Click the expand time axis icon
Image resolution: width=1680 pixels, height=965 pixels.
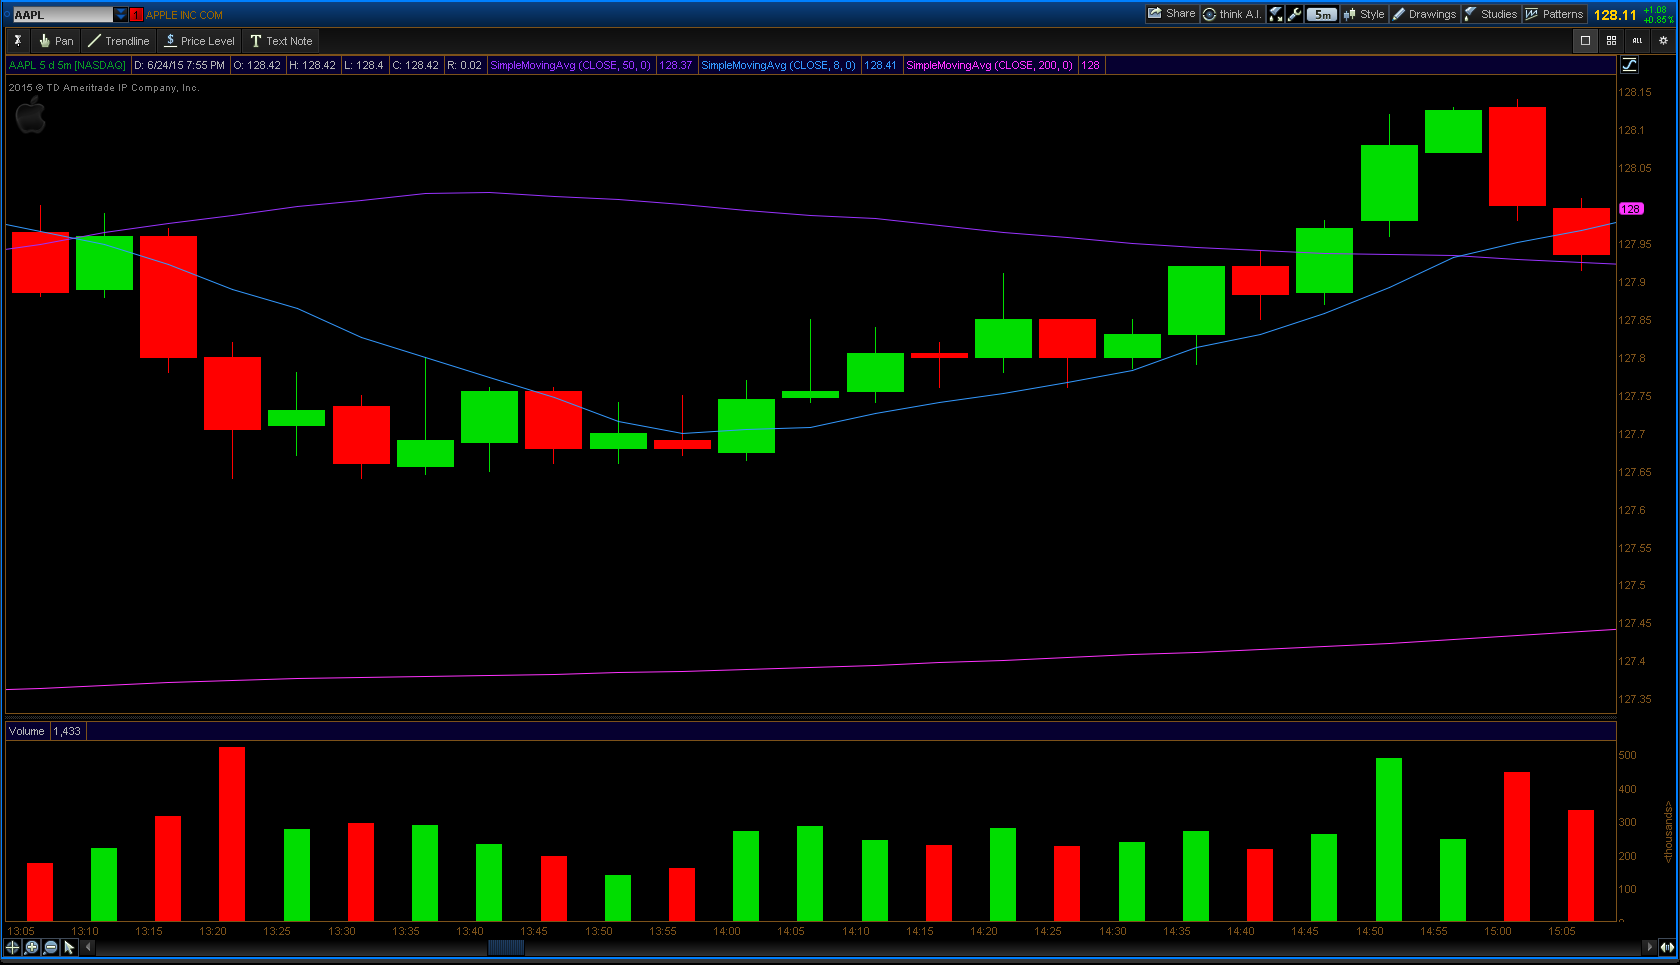[x=1667, y=947]
